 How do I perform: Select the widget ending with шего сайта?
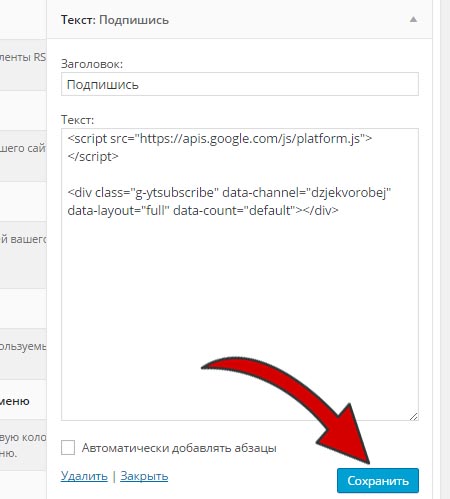pyautogui.click(x=23, y=156)
